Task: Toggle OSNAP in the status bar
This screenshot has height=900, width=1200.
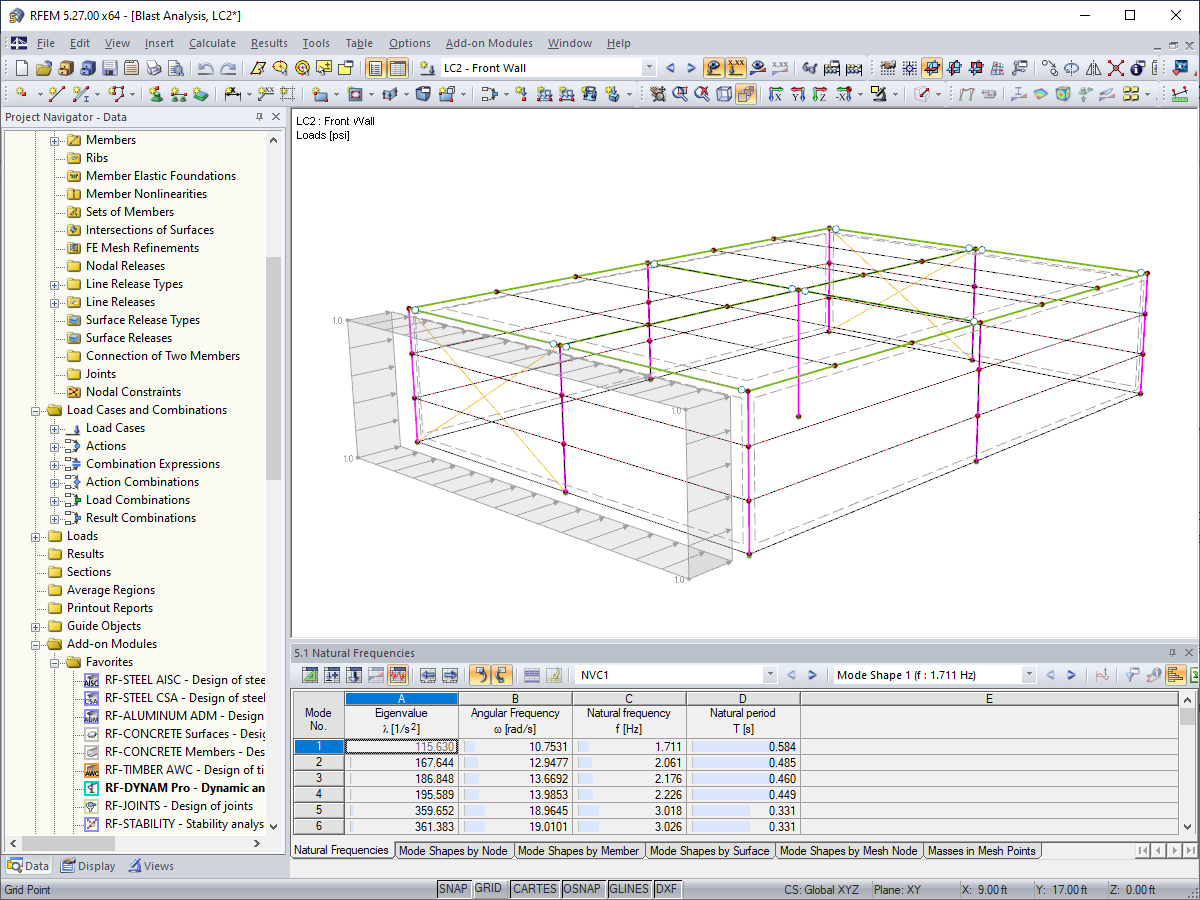Action: tap(582, 889)
